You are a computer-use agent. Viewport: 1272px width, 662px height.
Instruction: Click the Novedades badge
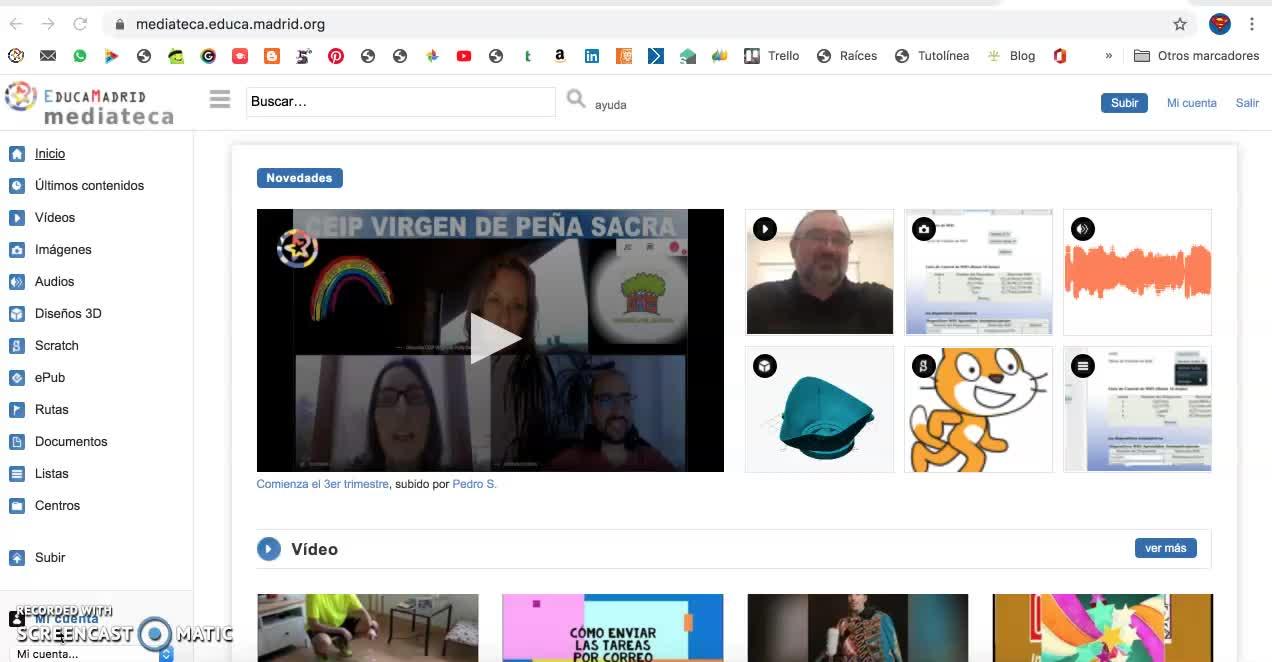(299, 178)
